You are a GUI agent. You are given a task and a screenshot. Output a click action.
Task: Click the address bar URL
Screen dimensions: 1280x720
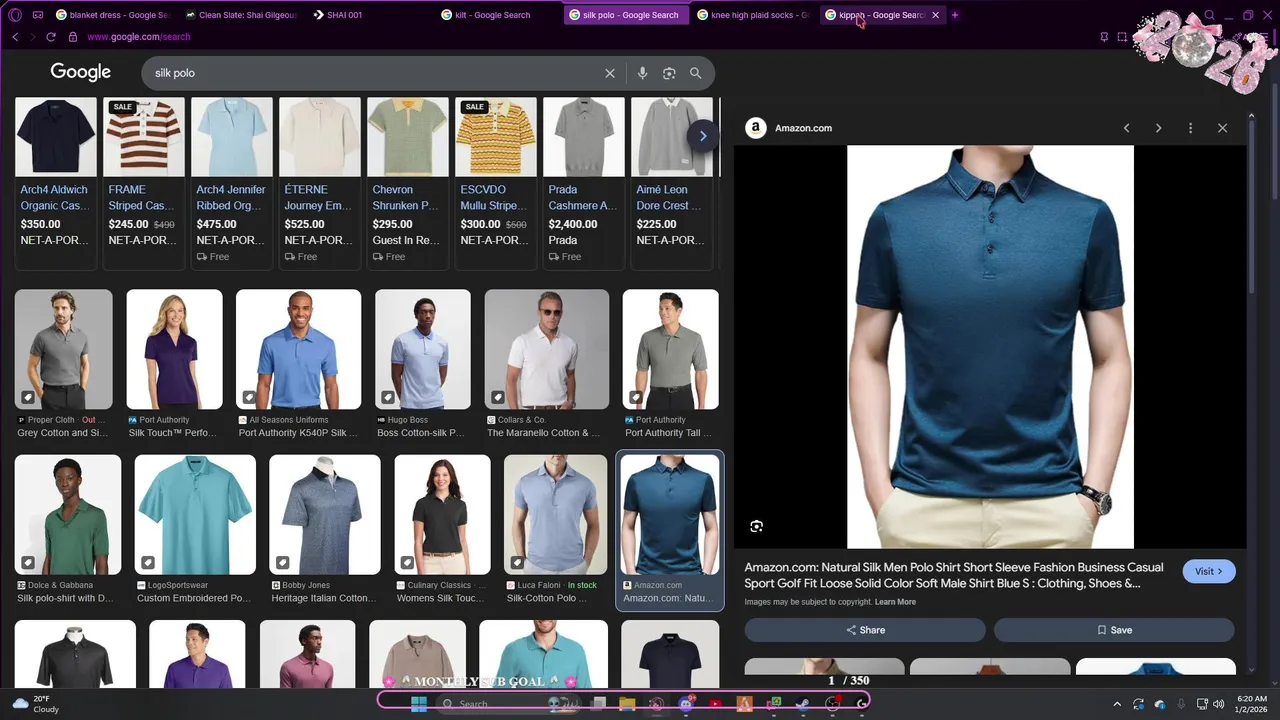[x=138, y=37]
